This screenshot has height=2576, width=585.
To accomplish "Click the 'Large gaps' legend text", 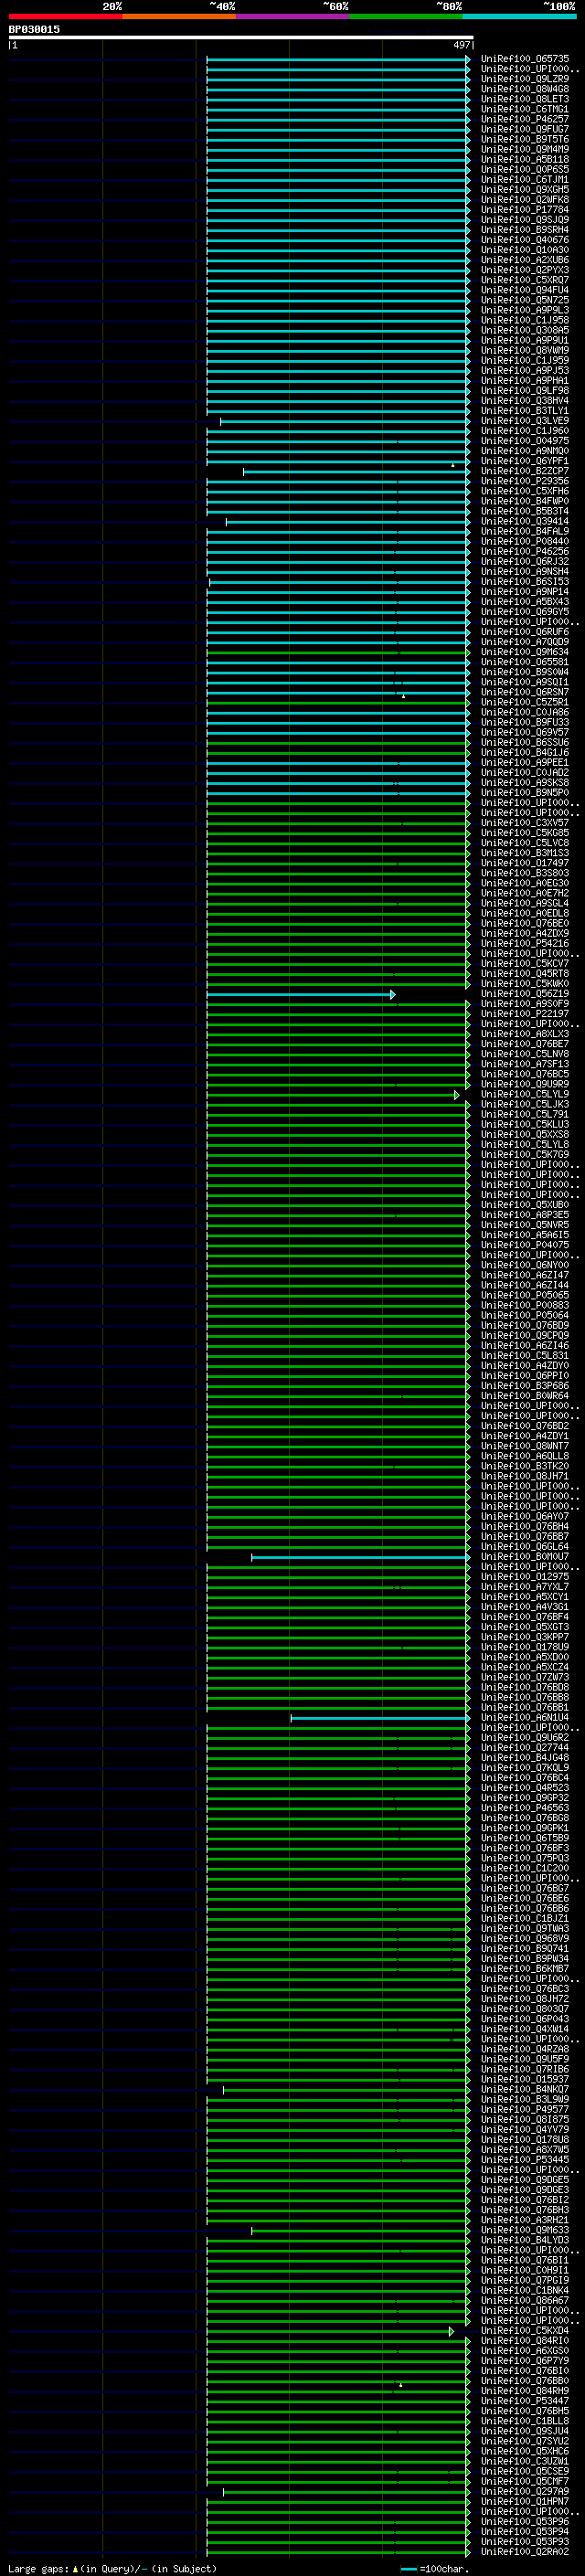I will pos(39,2569).
